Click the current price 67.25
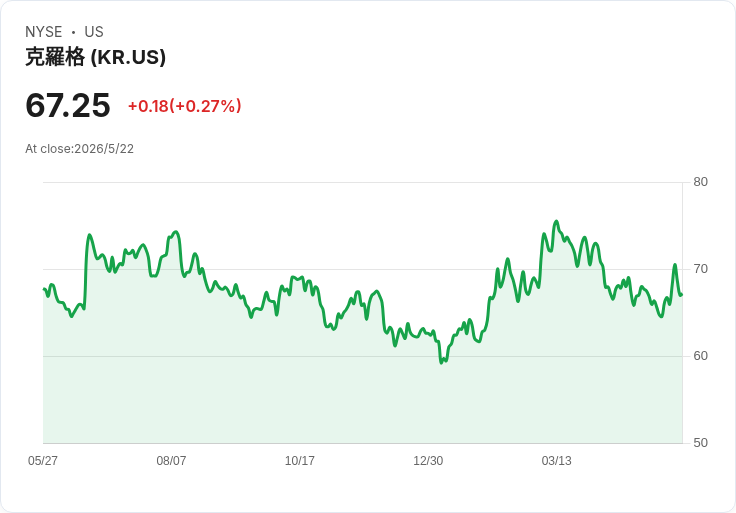This screenshot has height=513, width=736. pos(68,105)
